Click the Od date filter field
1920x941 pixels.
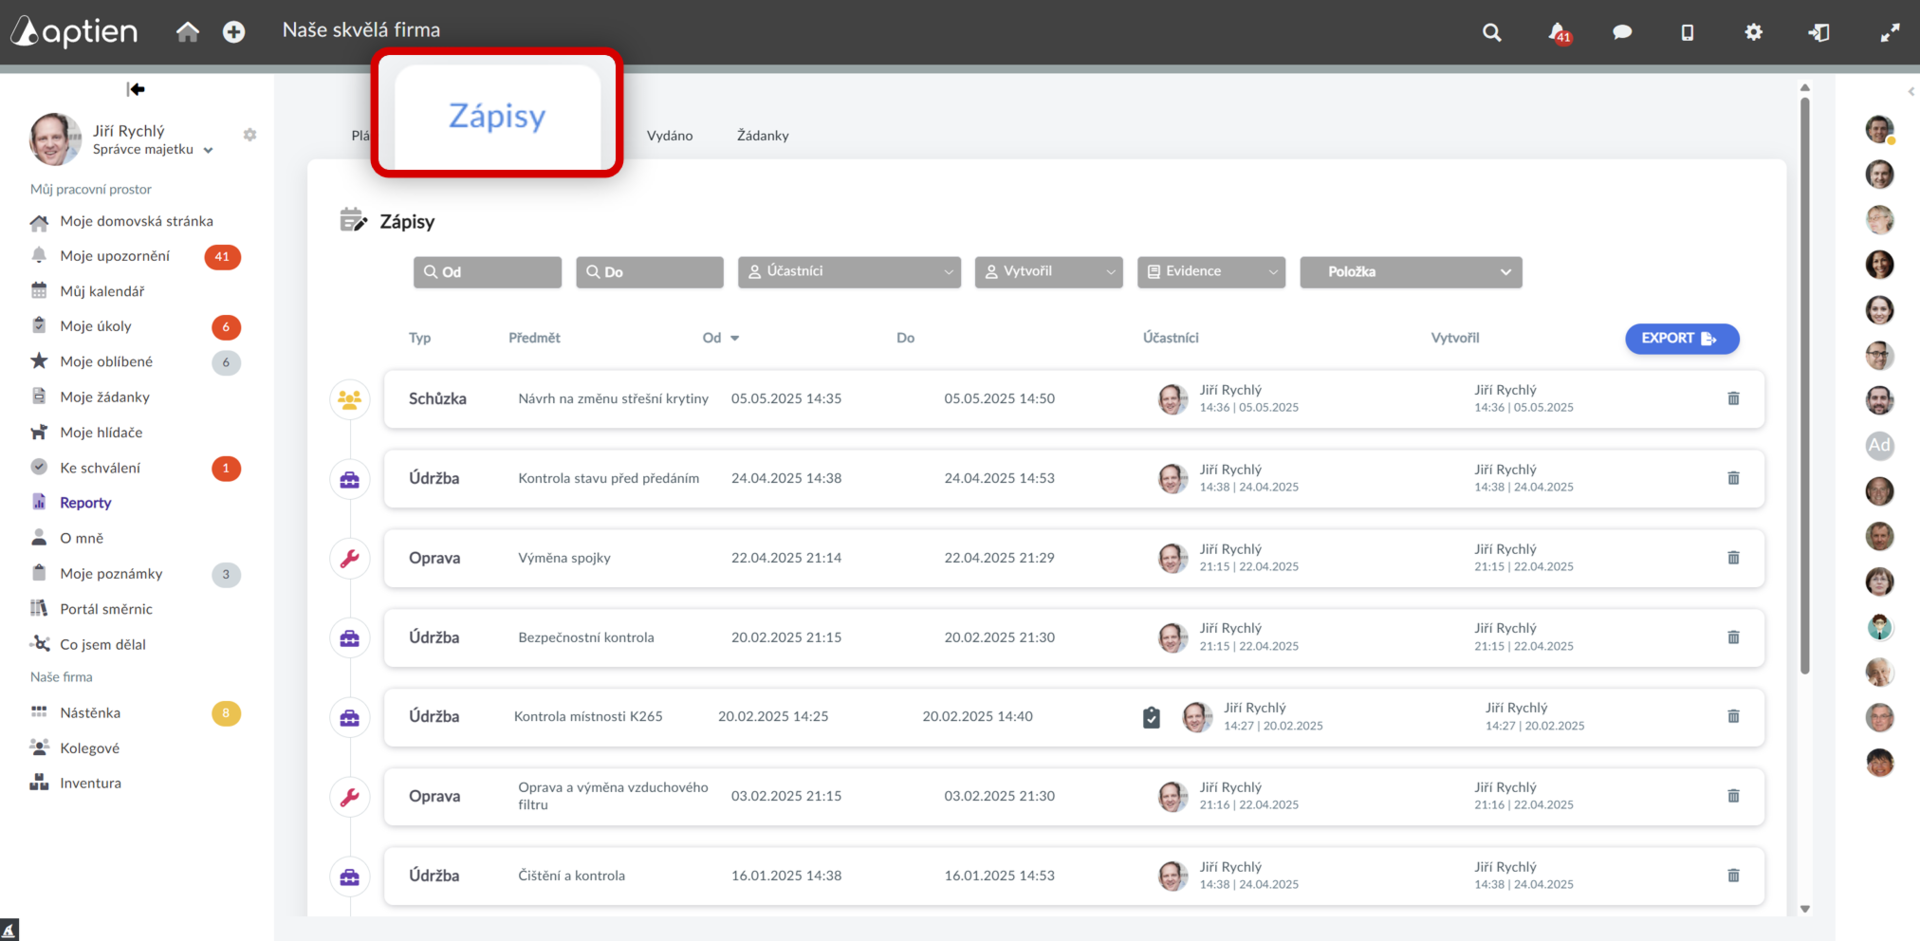[x=487, y=272]
